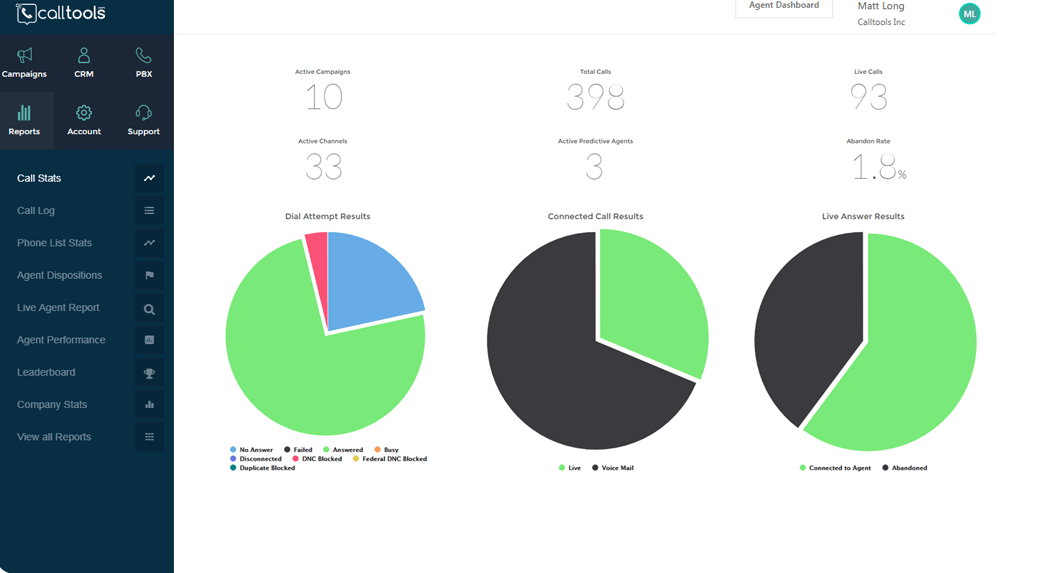Open the Support headset icon
This screenshot has height=573, width=1053.
(143, 112)
